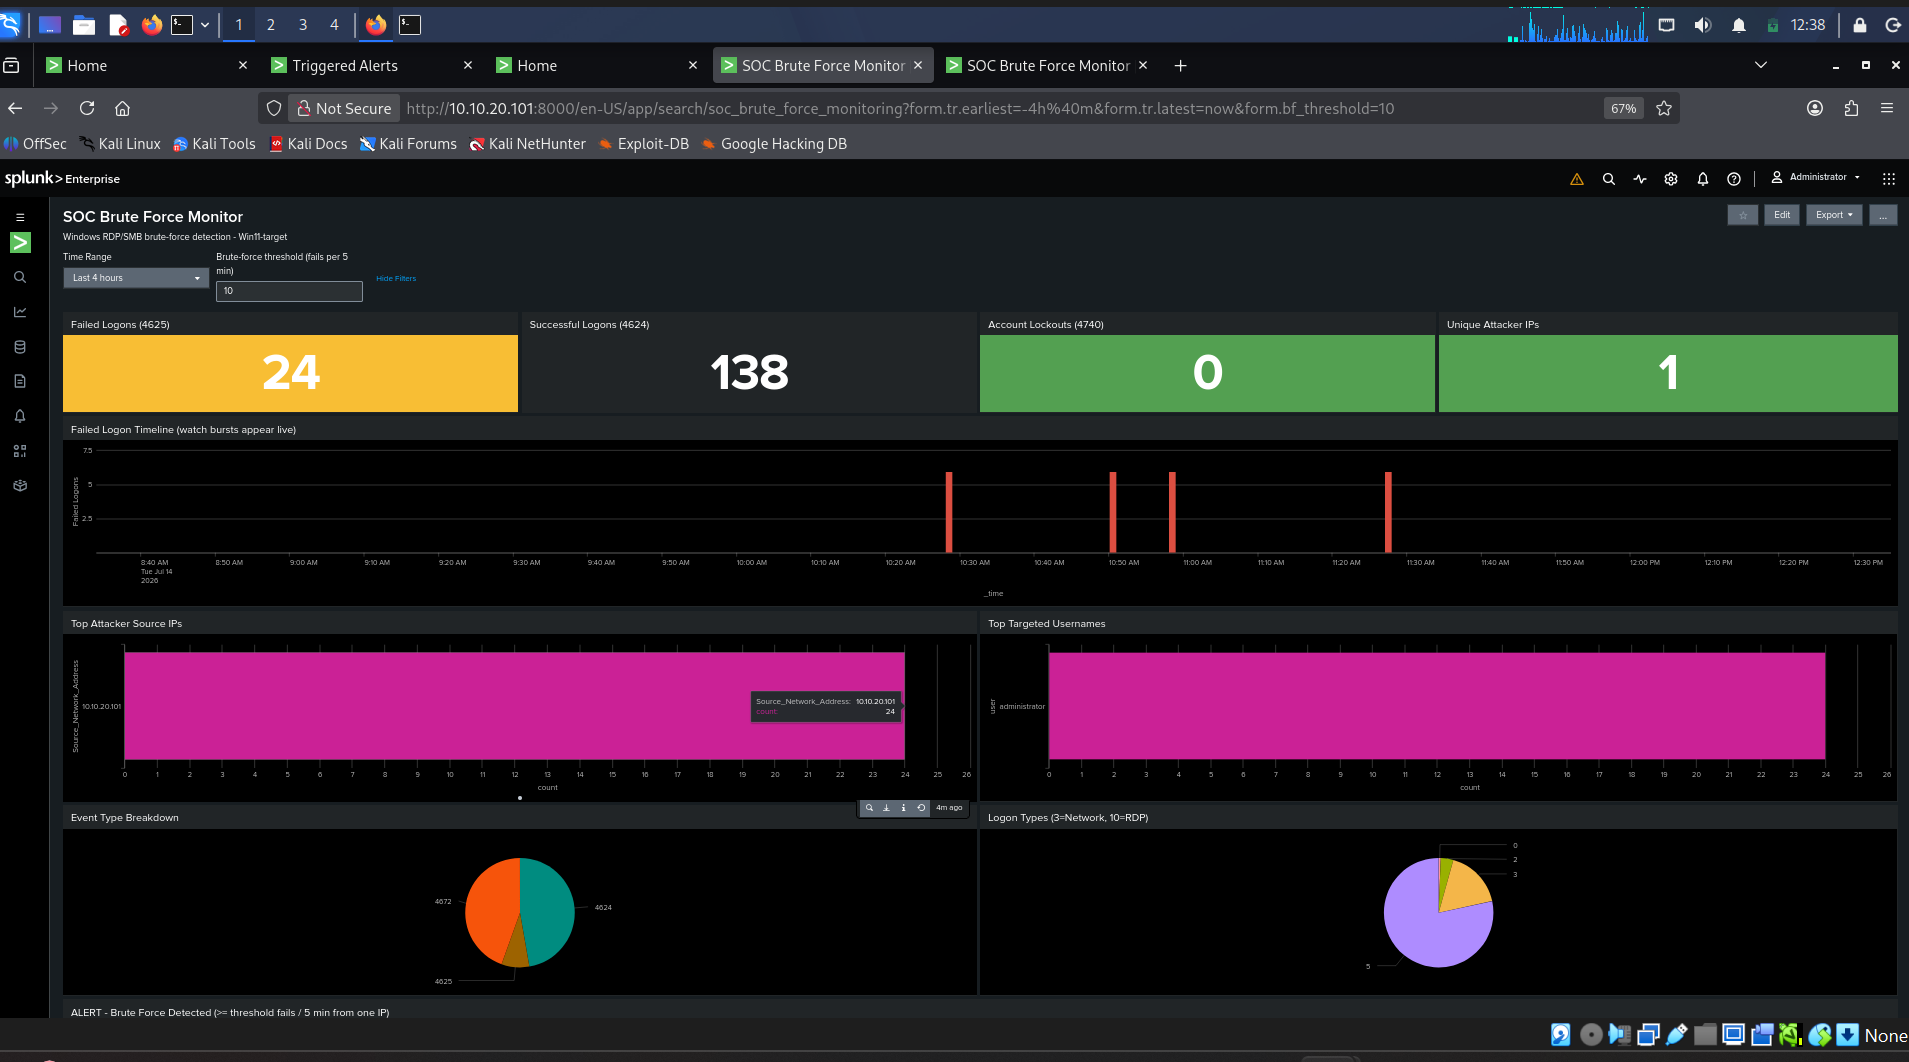Screen dimensions: 1909x1062
Task: Click the Edit dashboard button
Action: (1782, 215)
